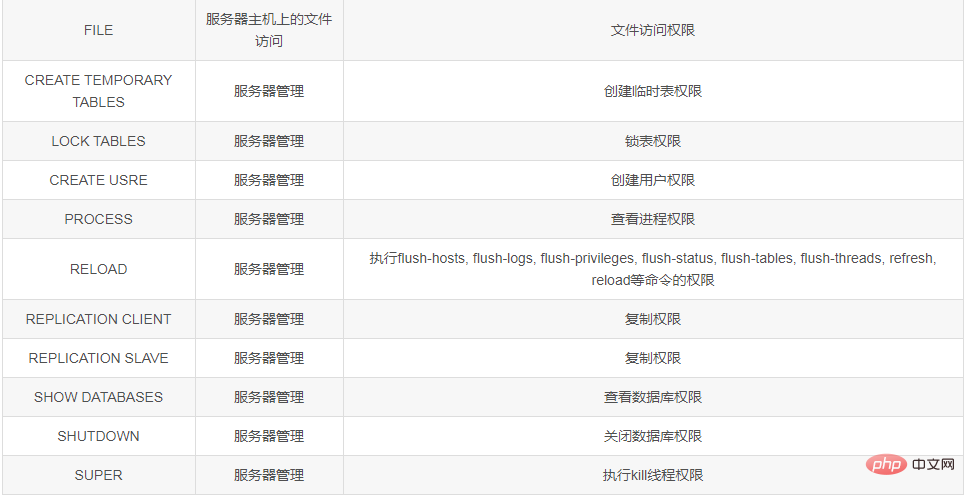Click the 关闭数据库权限 description cell
Viewport: 965px width, 497px height.
[653, 436]
